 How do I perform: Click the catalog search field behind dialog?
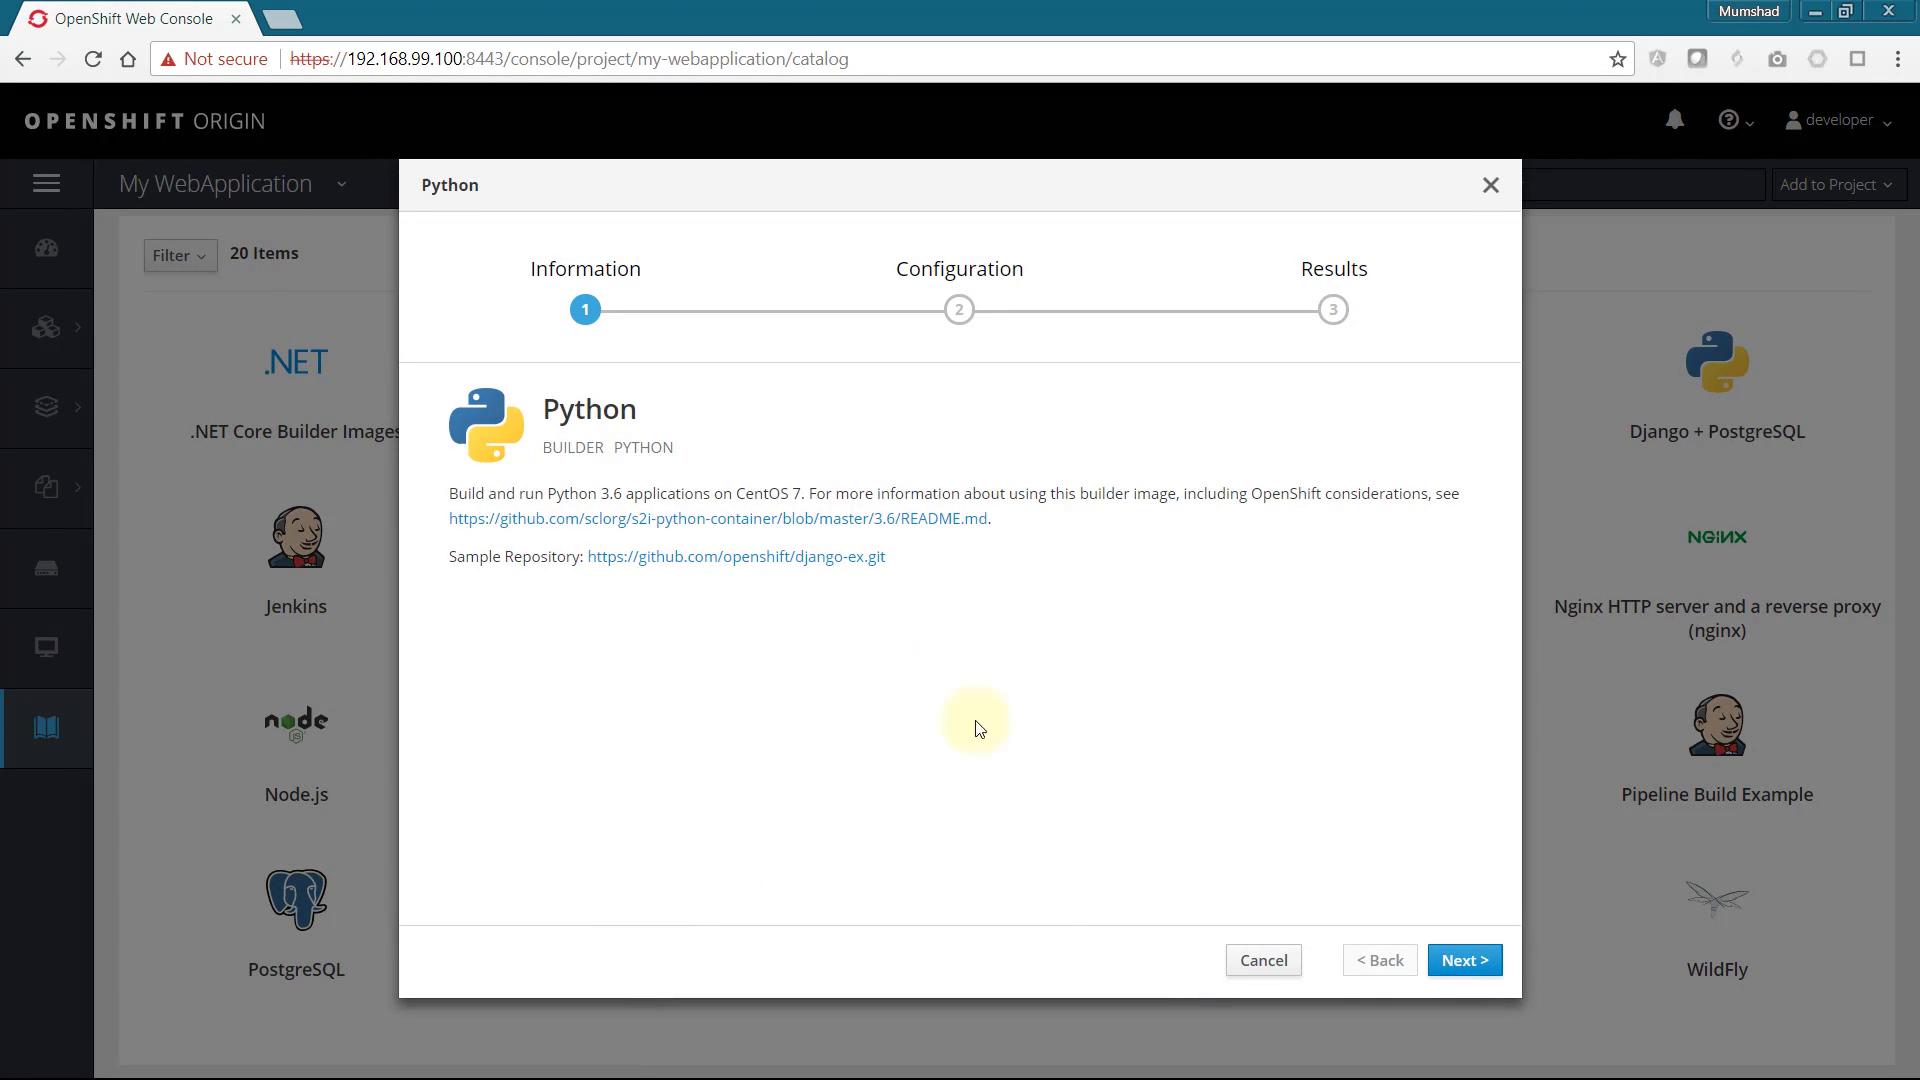(x=1644, y=185)
